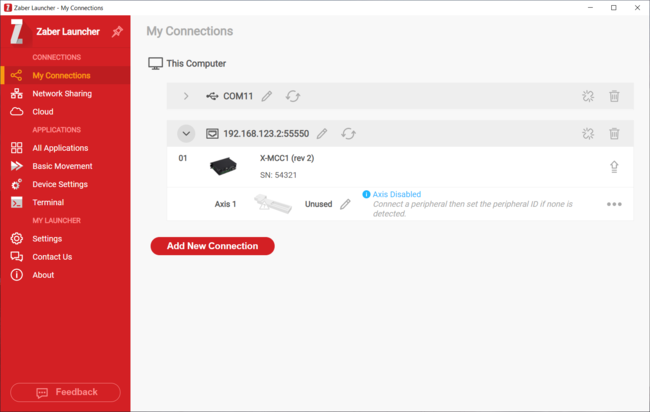Delete the COM11 connection
Viewport: 650px width, 412px height.
[614, 96]
